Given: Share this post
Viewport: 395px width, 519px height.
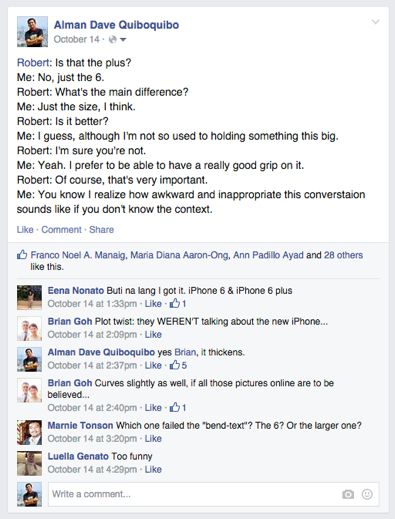Looking at the screenshot, I should click(101, 229).
